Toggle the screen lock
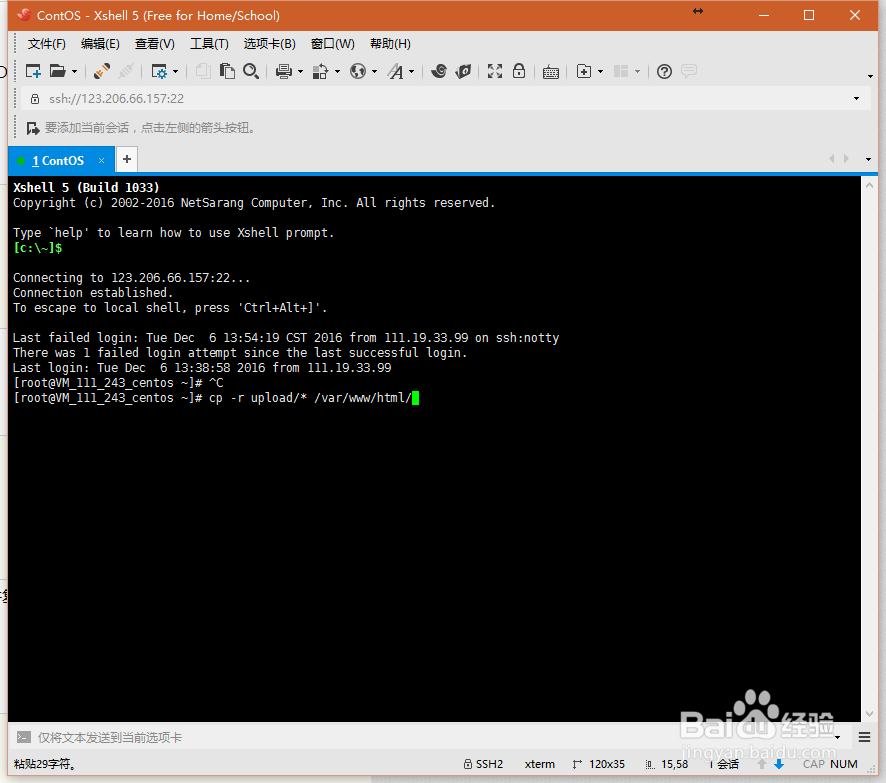Image resolution: width=886 pixels, height=783 pixels. coord(520,71)
